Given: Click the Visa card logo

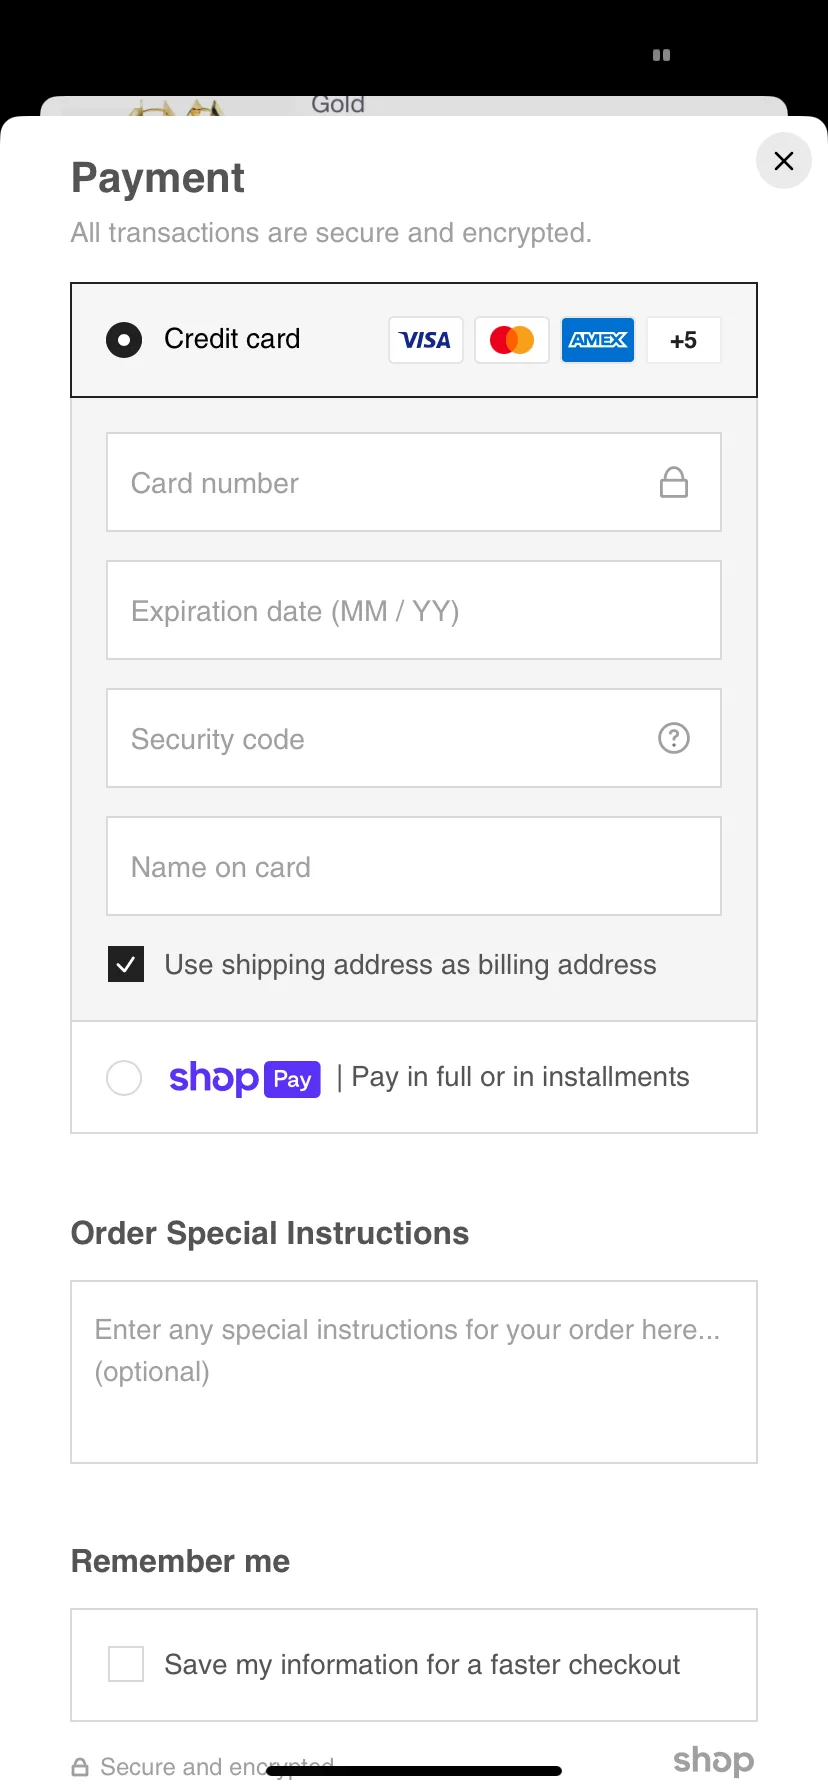Looking at the screenshot, I should (426, 340).
